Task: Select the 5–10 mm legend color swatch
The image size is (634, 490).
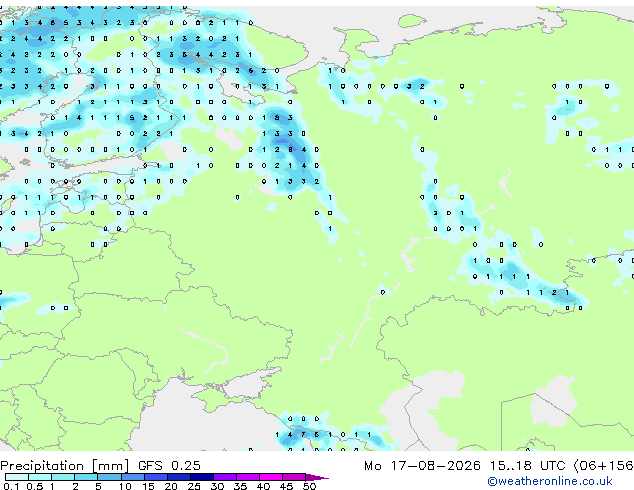Action: pos(109,477)
